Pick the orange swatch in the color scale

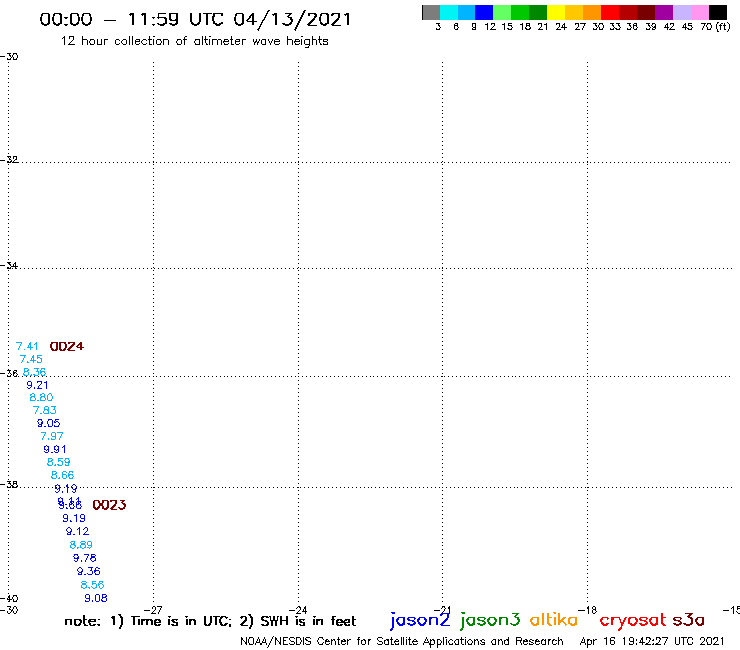pos(592,12)
